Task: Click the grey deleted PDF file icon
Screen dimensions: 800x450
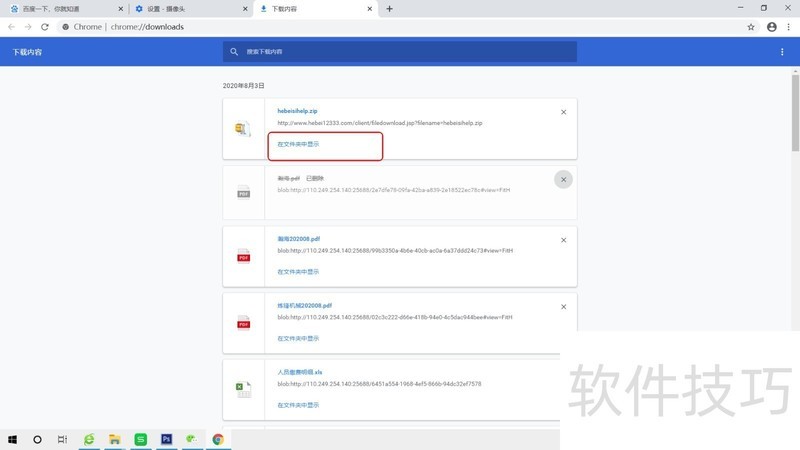Action: tap(243, 193)
